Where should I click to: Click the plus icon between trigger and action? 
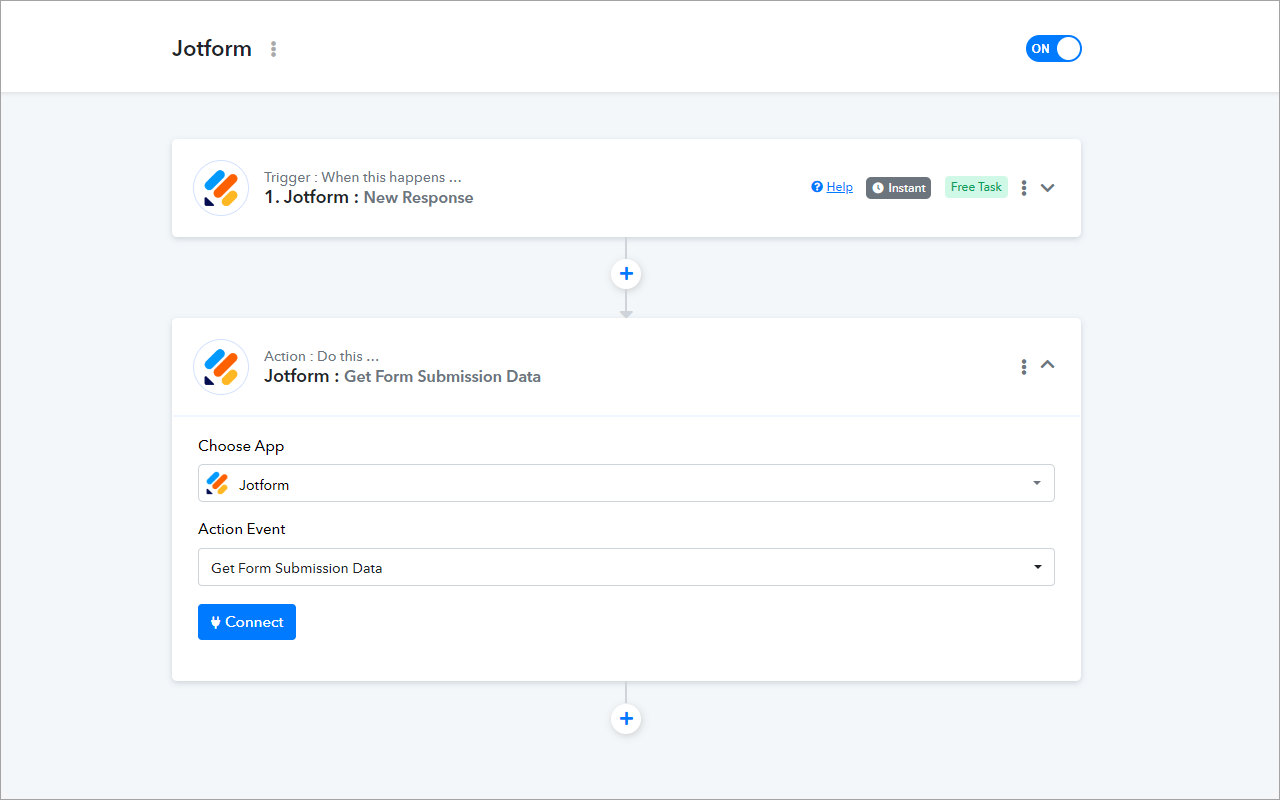(x=626, y=273)
